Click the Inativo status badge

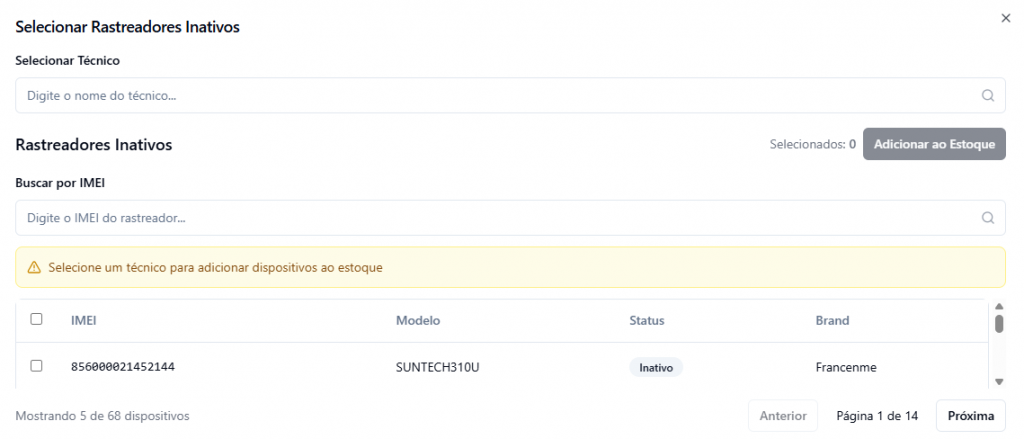[x=656, y=367]
